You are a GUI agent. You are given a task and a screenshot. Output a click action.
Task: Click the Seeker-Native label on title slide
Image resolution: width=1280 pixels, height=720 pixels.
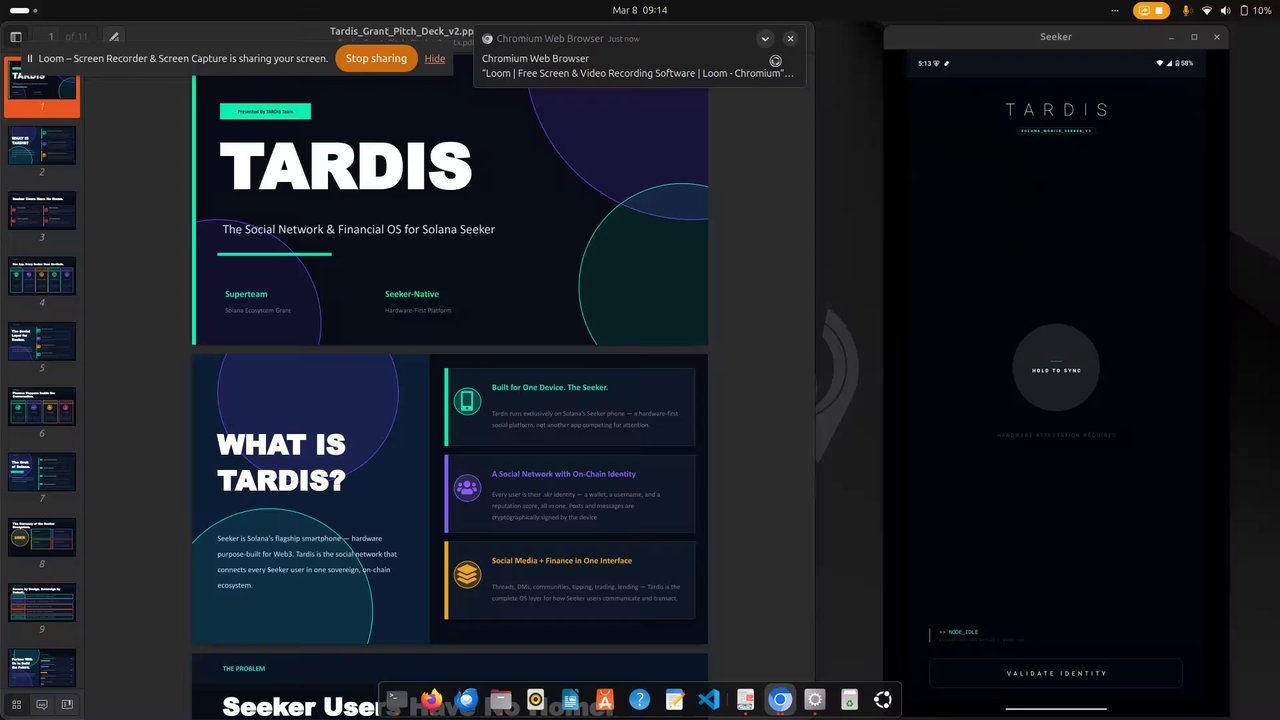tap(412, 294)
